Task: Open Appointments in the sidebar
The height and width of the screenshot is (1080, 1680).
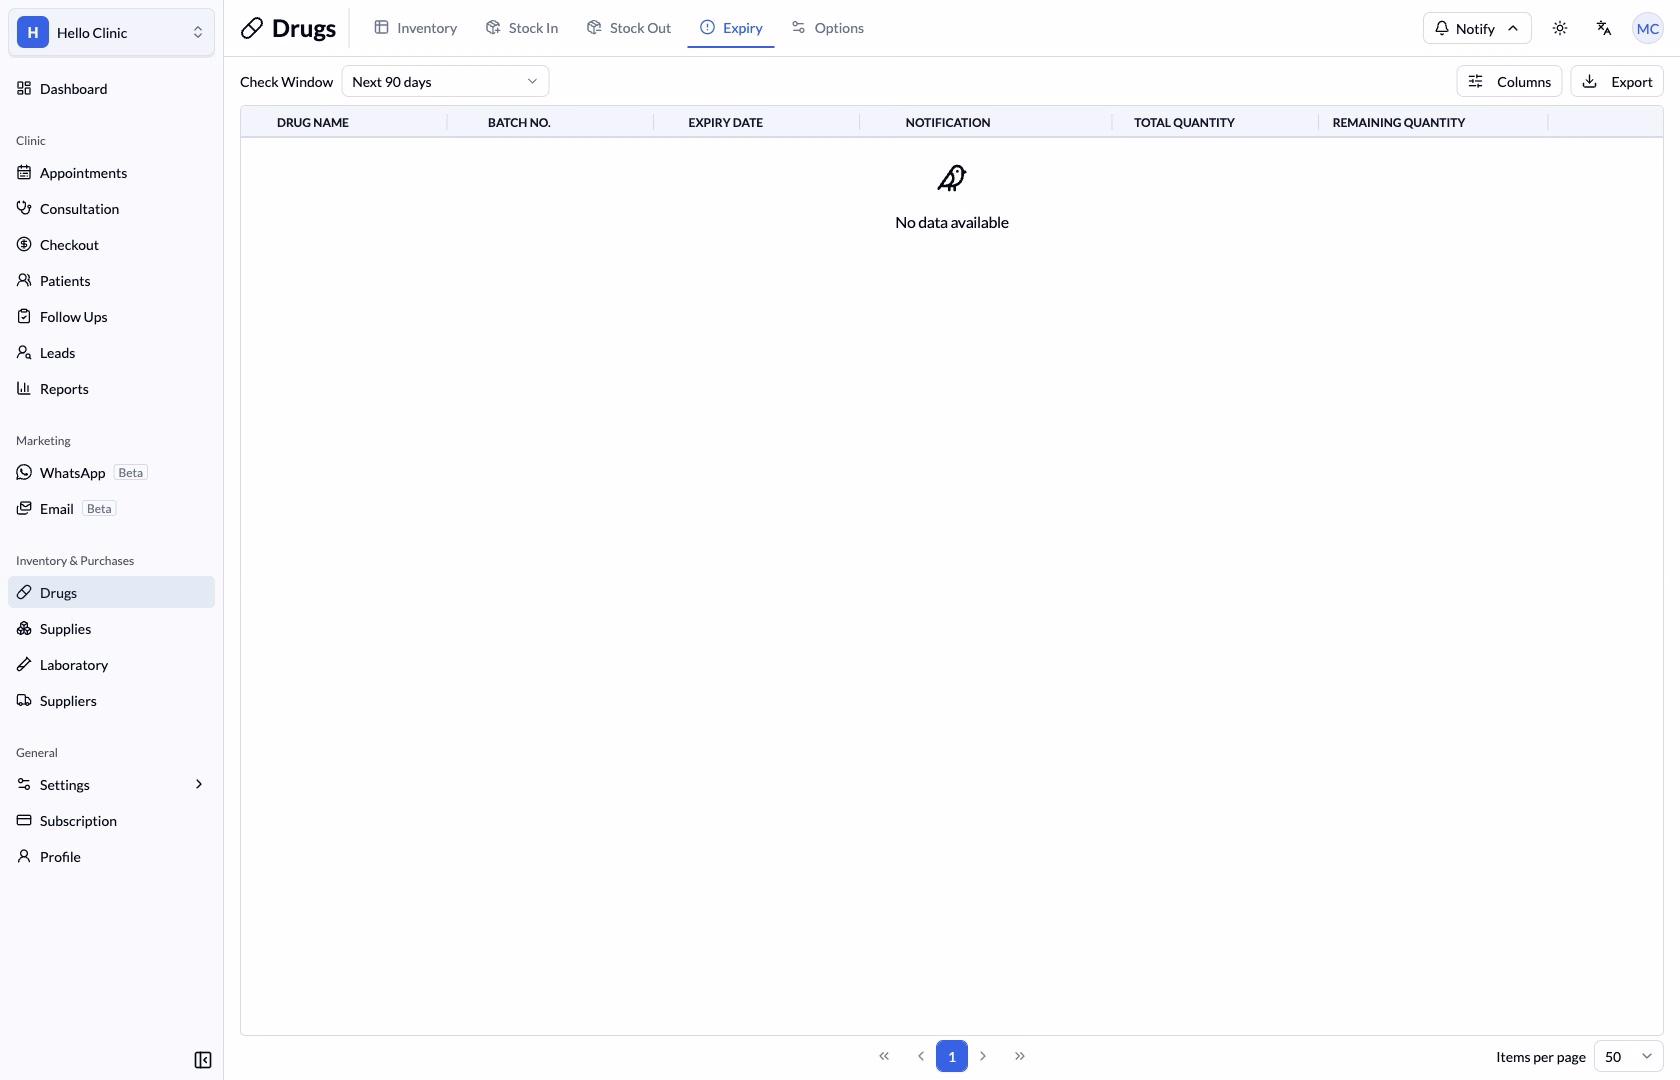Action: [x=111, y=173]
